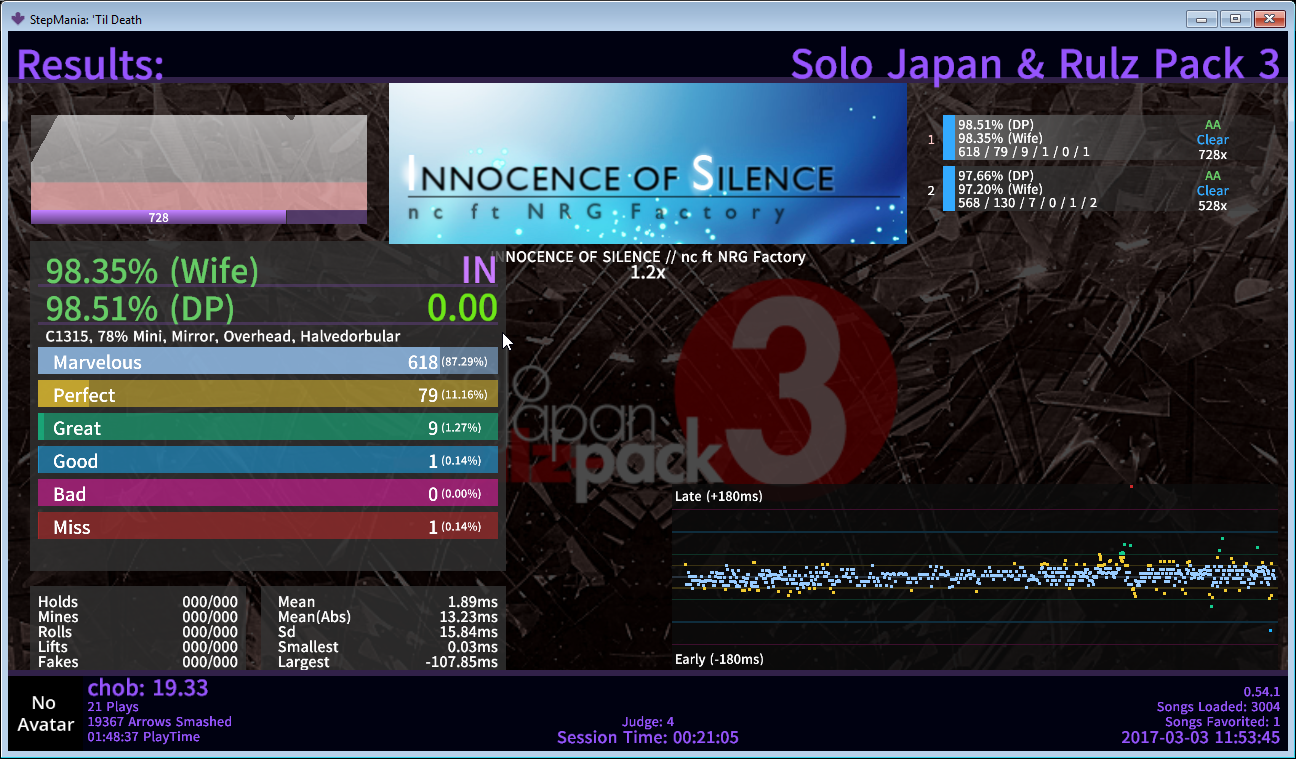Viewport: 1296px width, 759px height.
Task: Click the Solo Japan & Rulz Pack 3 title
Action: (x=1034, y=64)
